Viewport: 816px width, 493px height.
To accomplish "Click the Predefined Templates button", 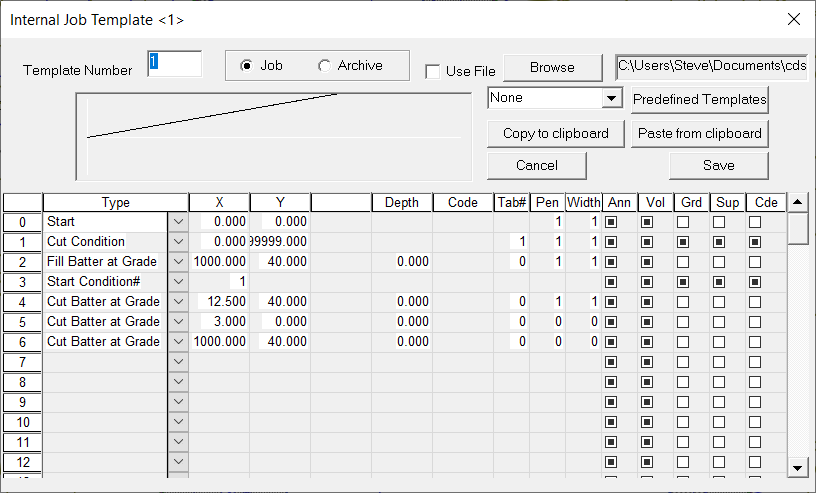I will coord(699,100).
